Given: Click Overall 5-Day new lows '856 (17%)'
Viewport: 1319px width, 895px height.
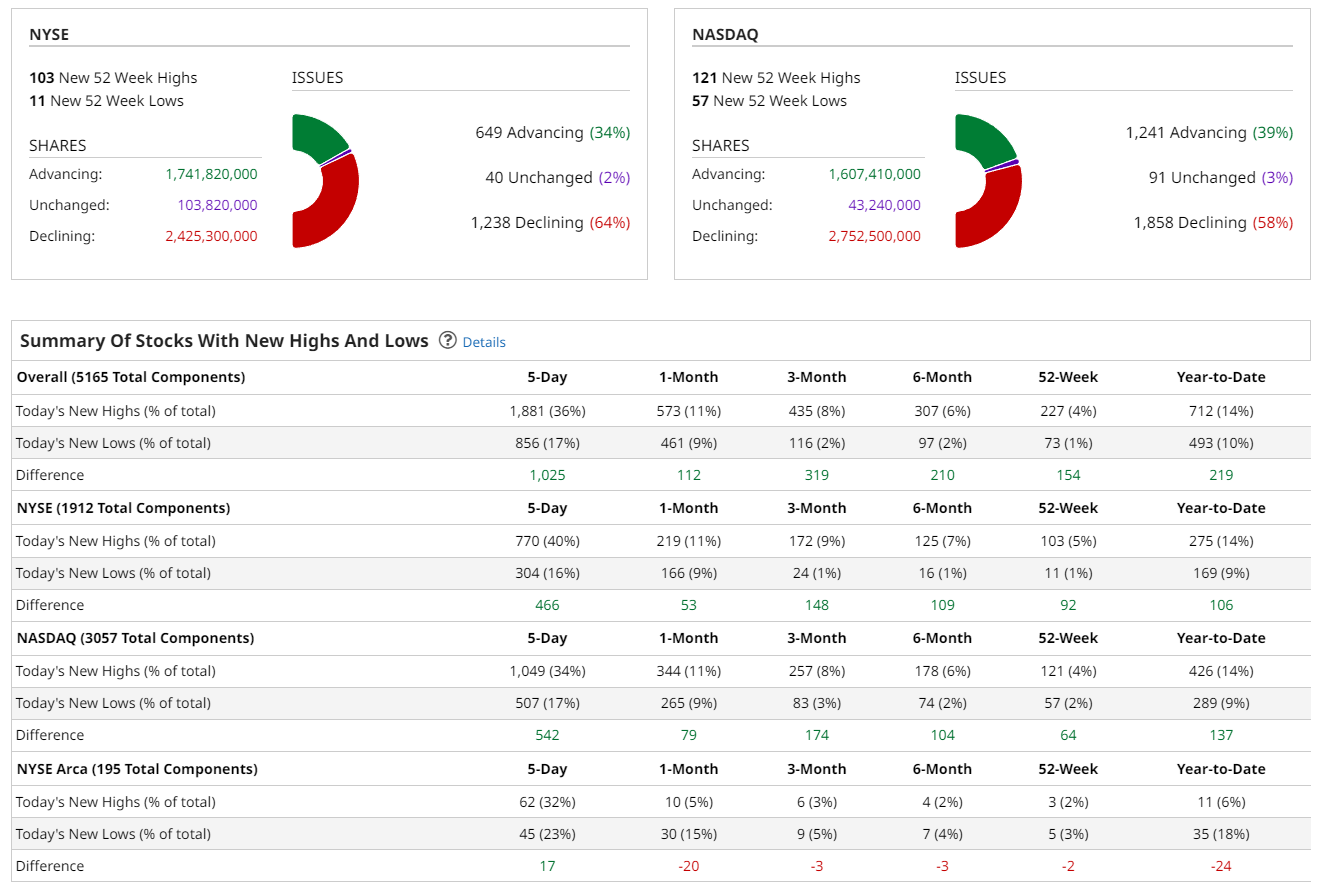Looking at the screenshot, I should coord(547,443).
